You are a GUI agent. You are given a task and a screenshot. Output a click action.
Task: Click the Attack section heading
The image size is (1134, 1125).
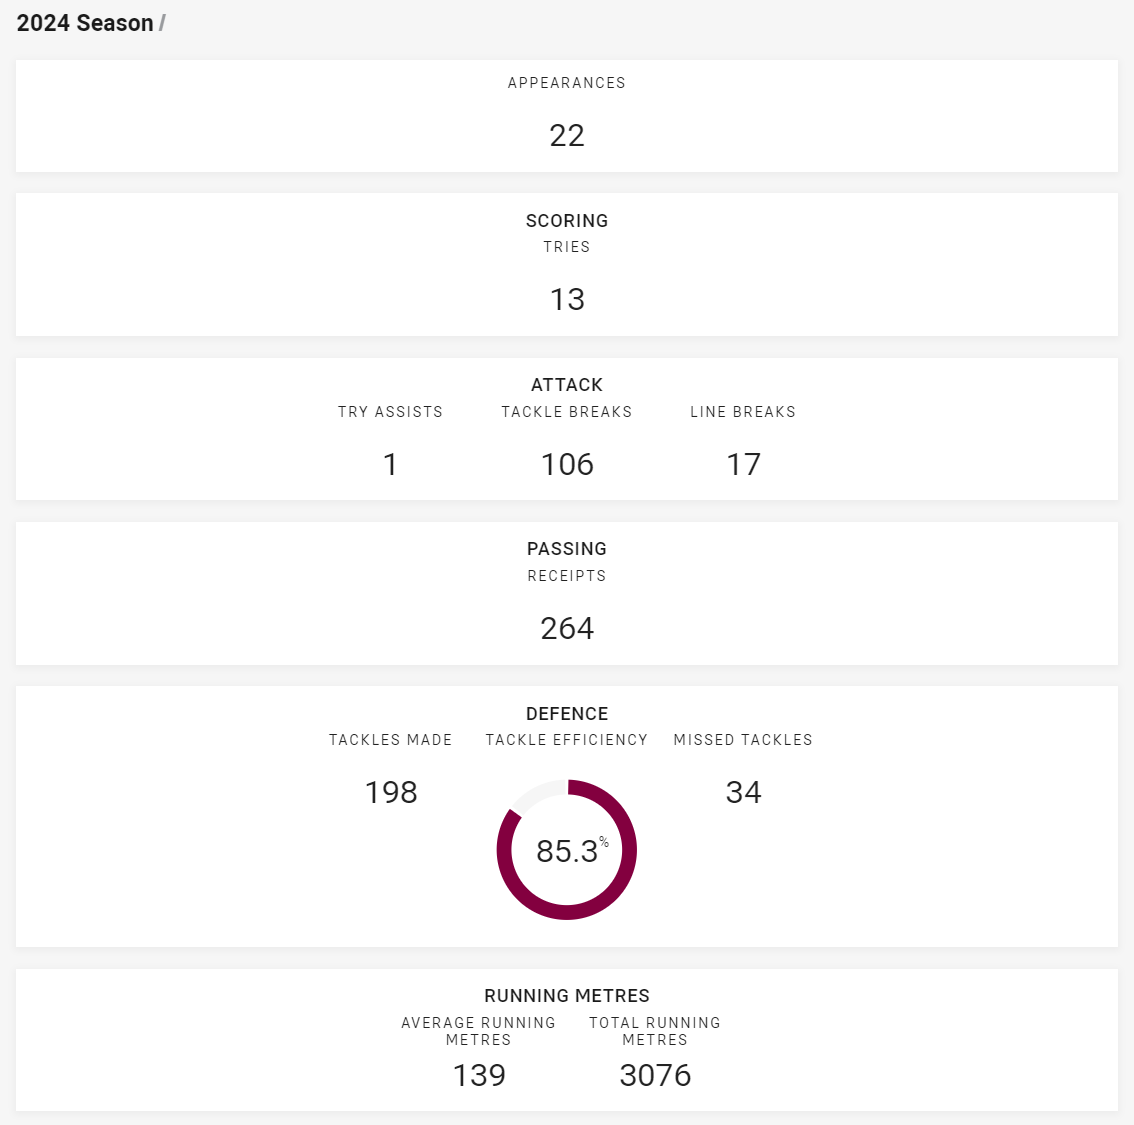pos(566,385)
